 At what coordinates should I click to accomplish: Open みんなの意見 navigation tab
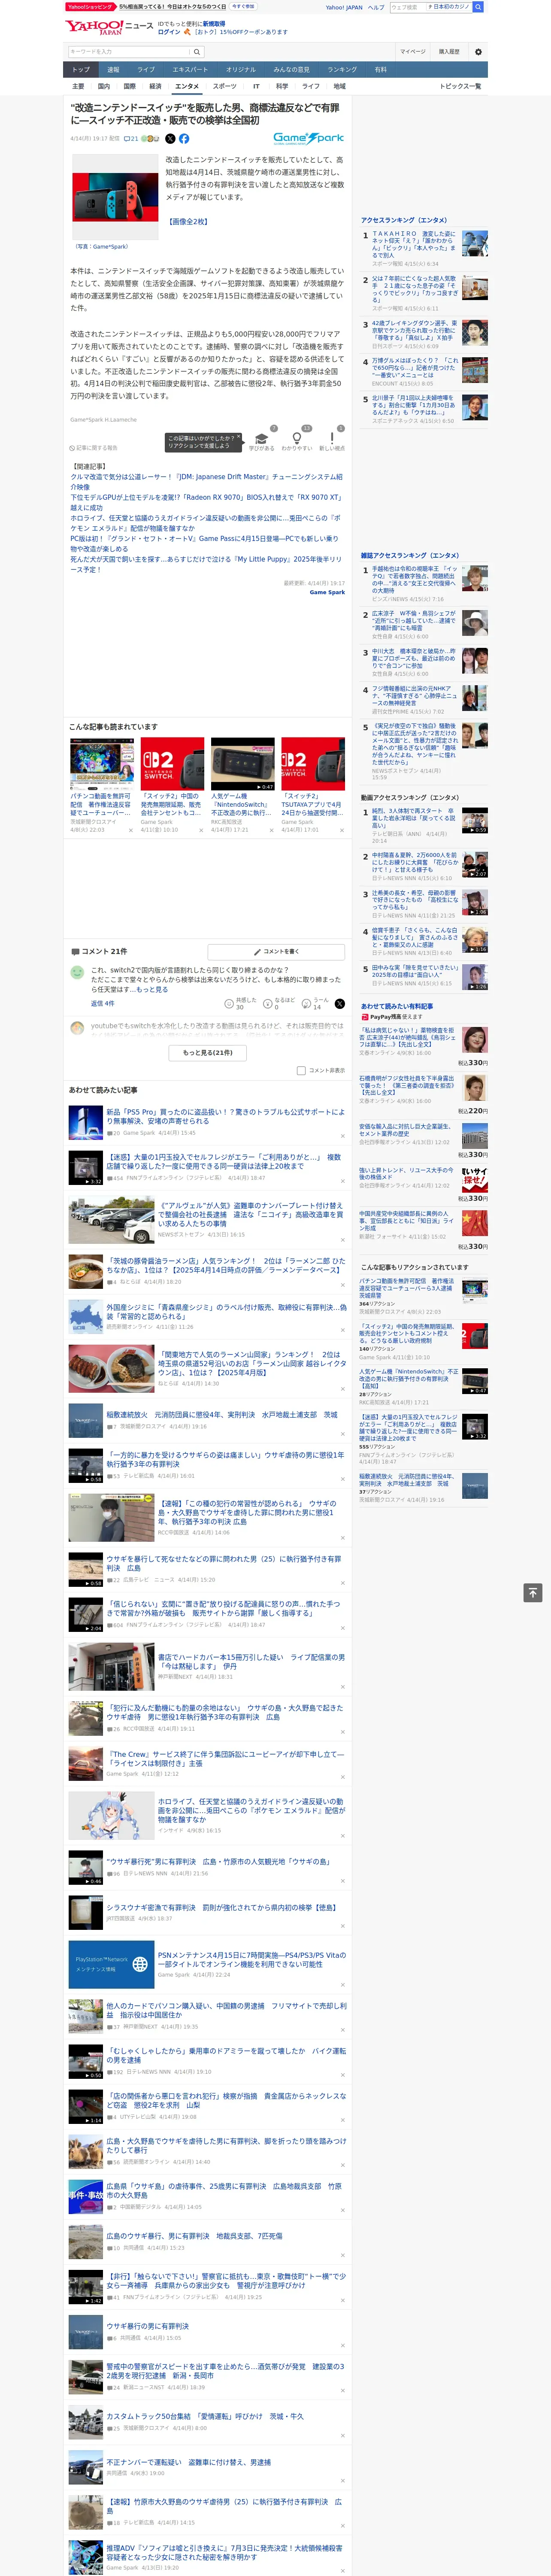pyautogui.click(x=291, y=70)
